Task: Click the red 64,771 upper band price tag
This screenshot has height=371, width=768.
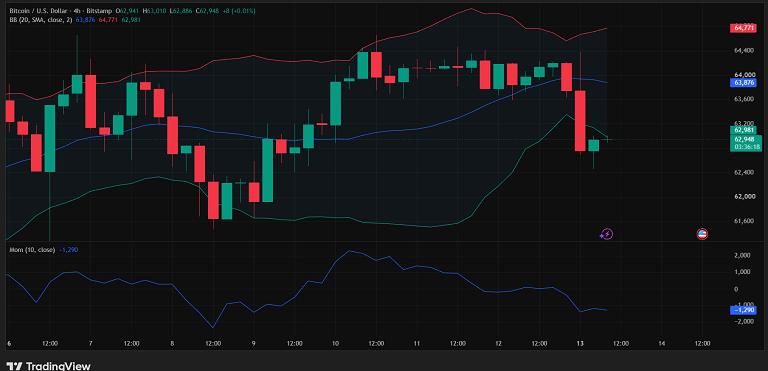Action: [x=744, y=28]
